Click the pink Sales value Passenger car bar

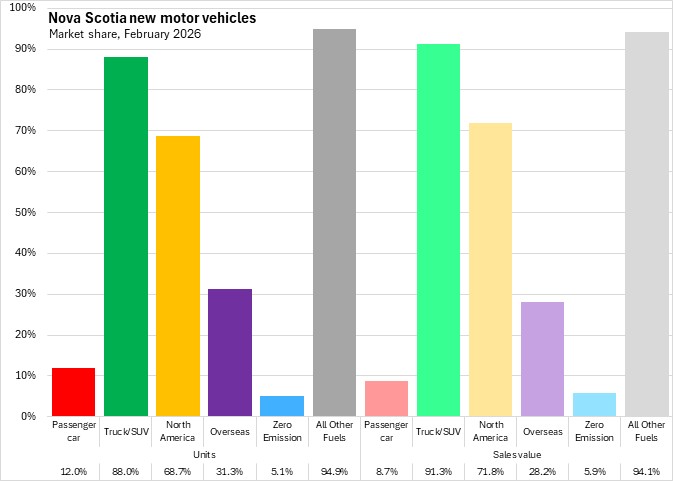pos(386,398)
